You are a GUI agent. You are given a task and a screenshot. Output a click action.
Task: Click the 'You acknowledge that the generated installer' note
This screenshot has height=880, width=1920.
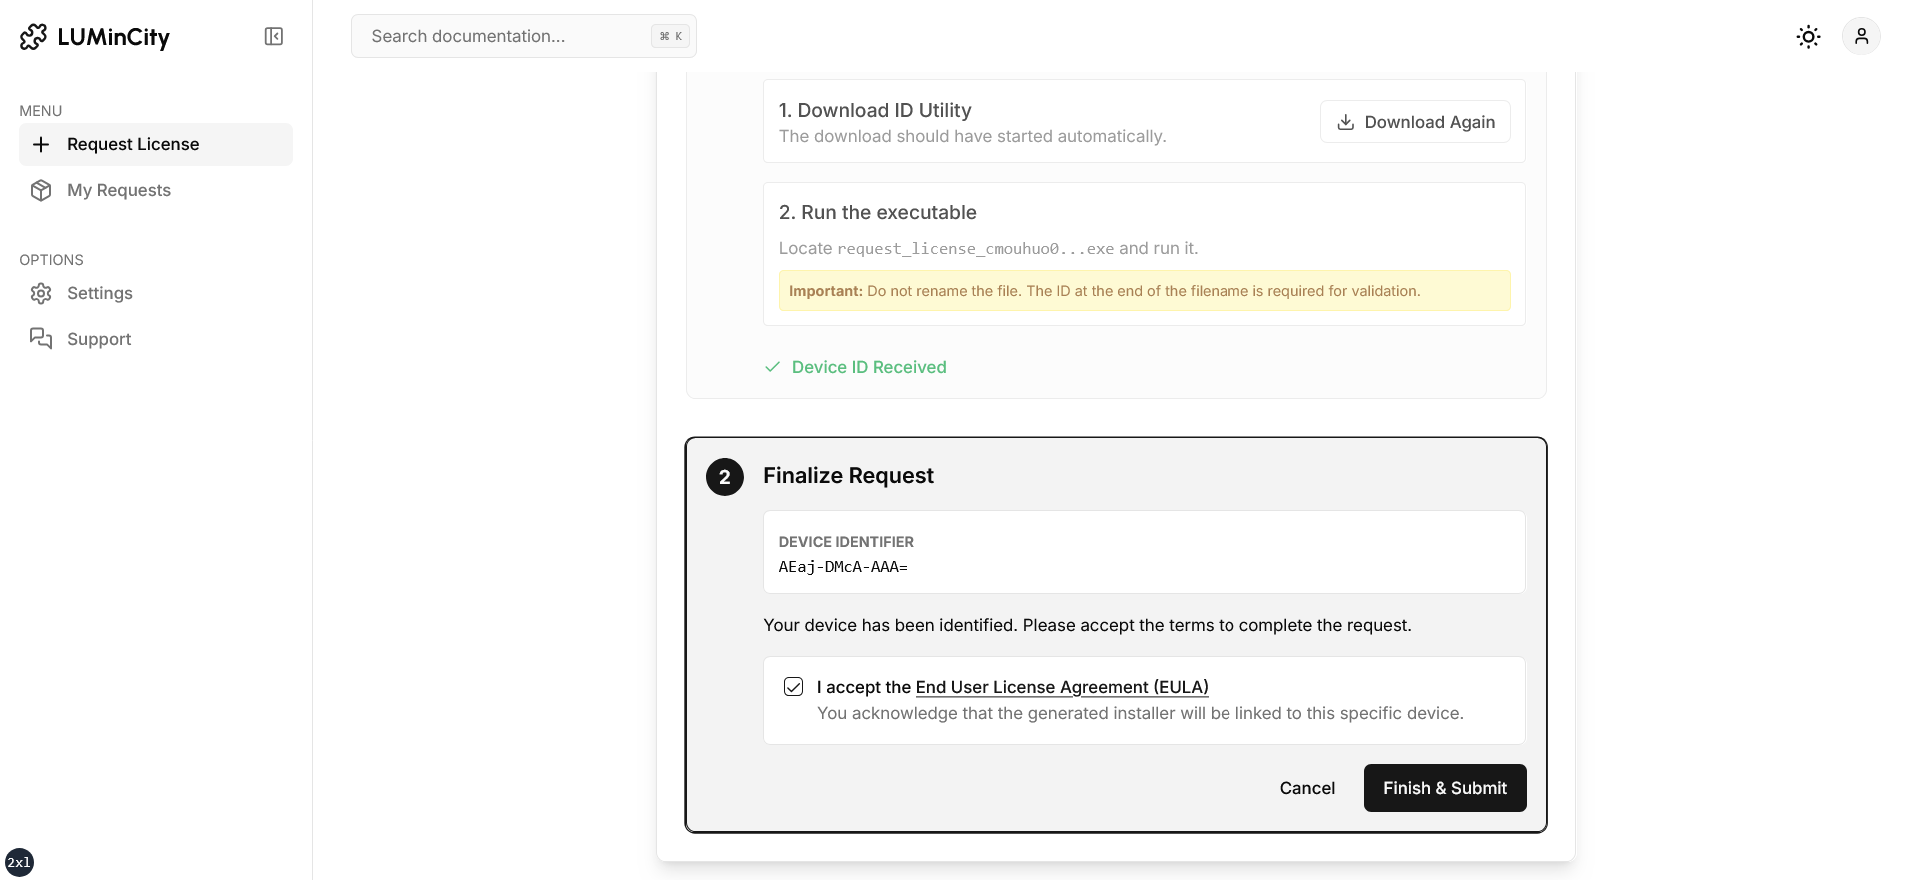pos(1140,713)
